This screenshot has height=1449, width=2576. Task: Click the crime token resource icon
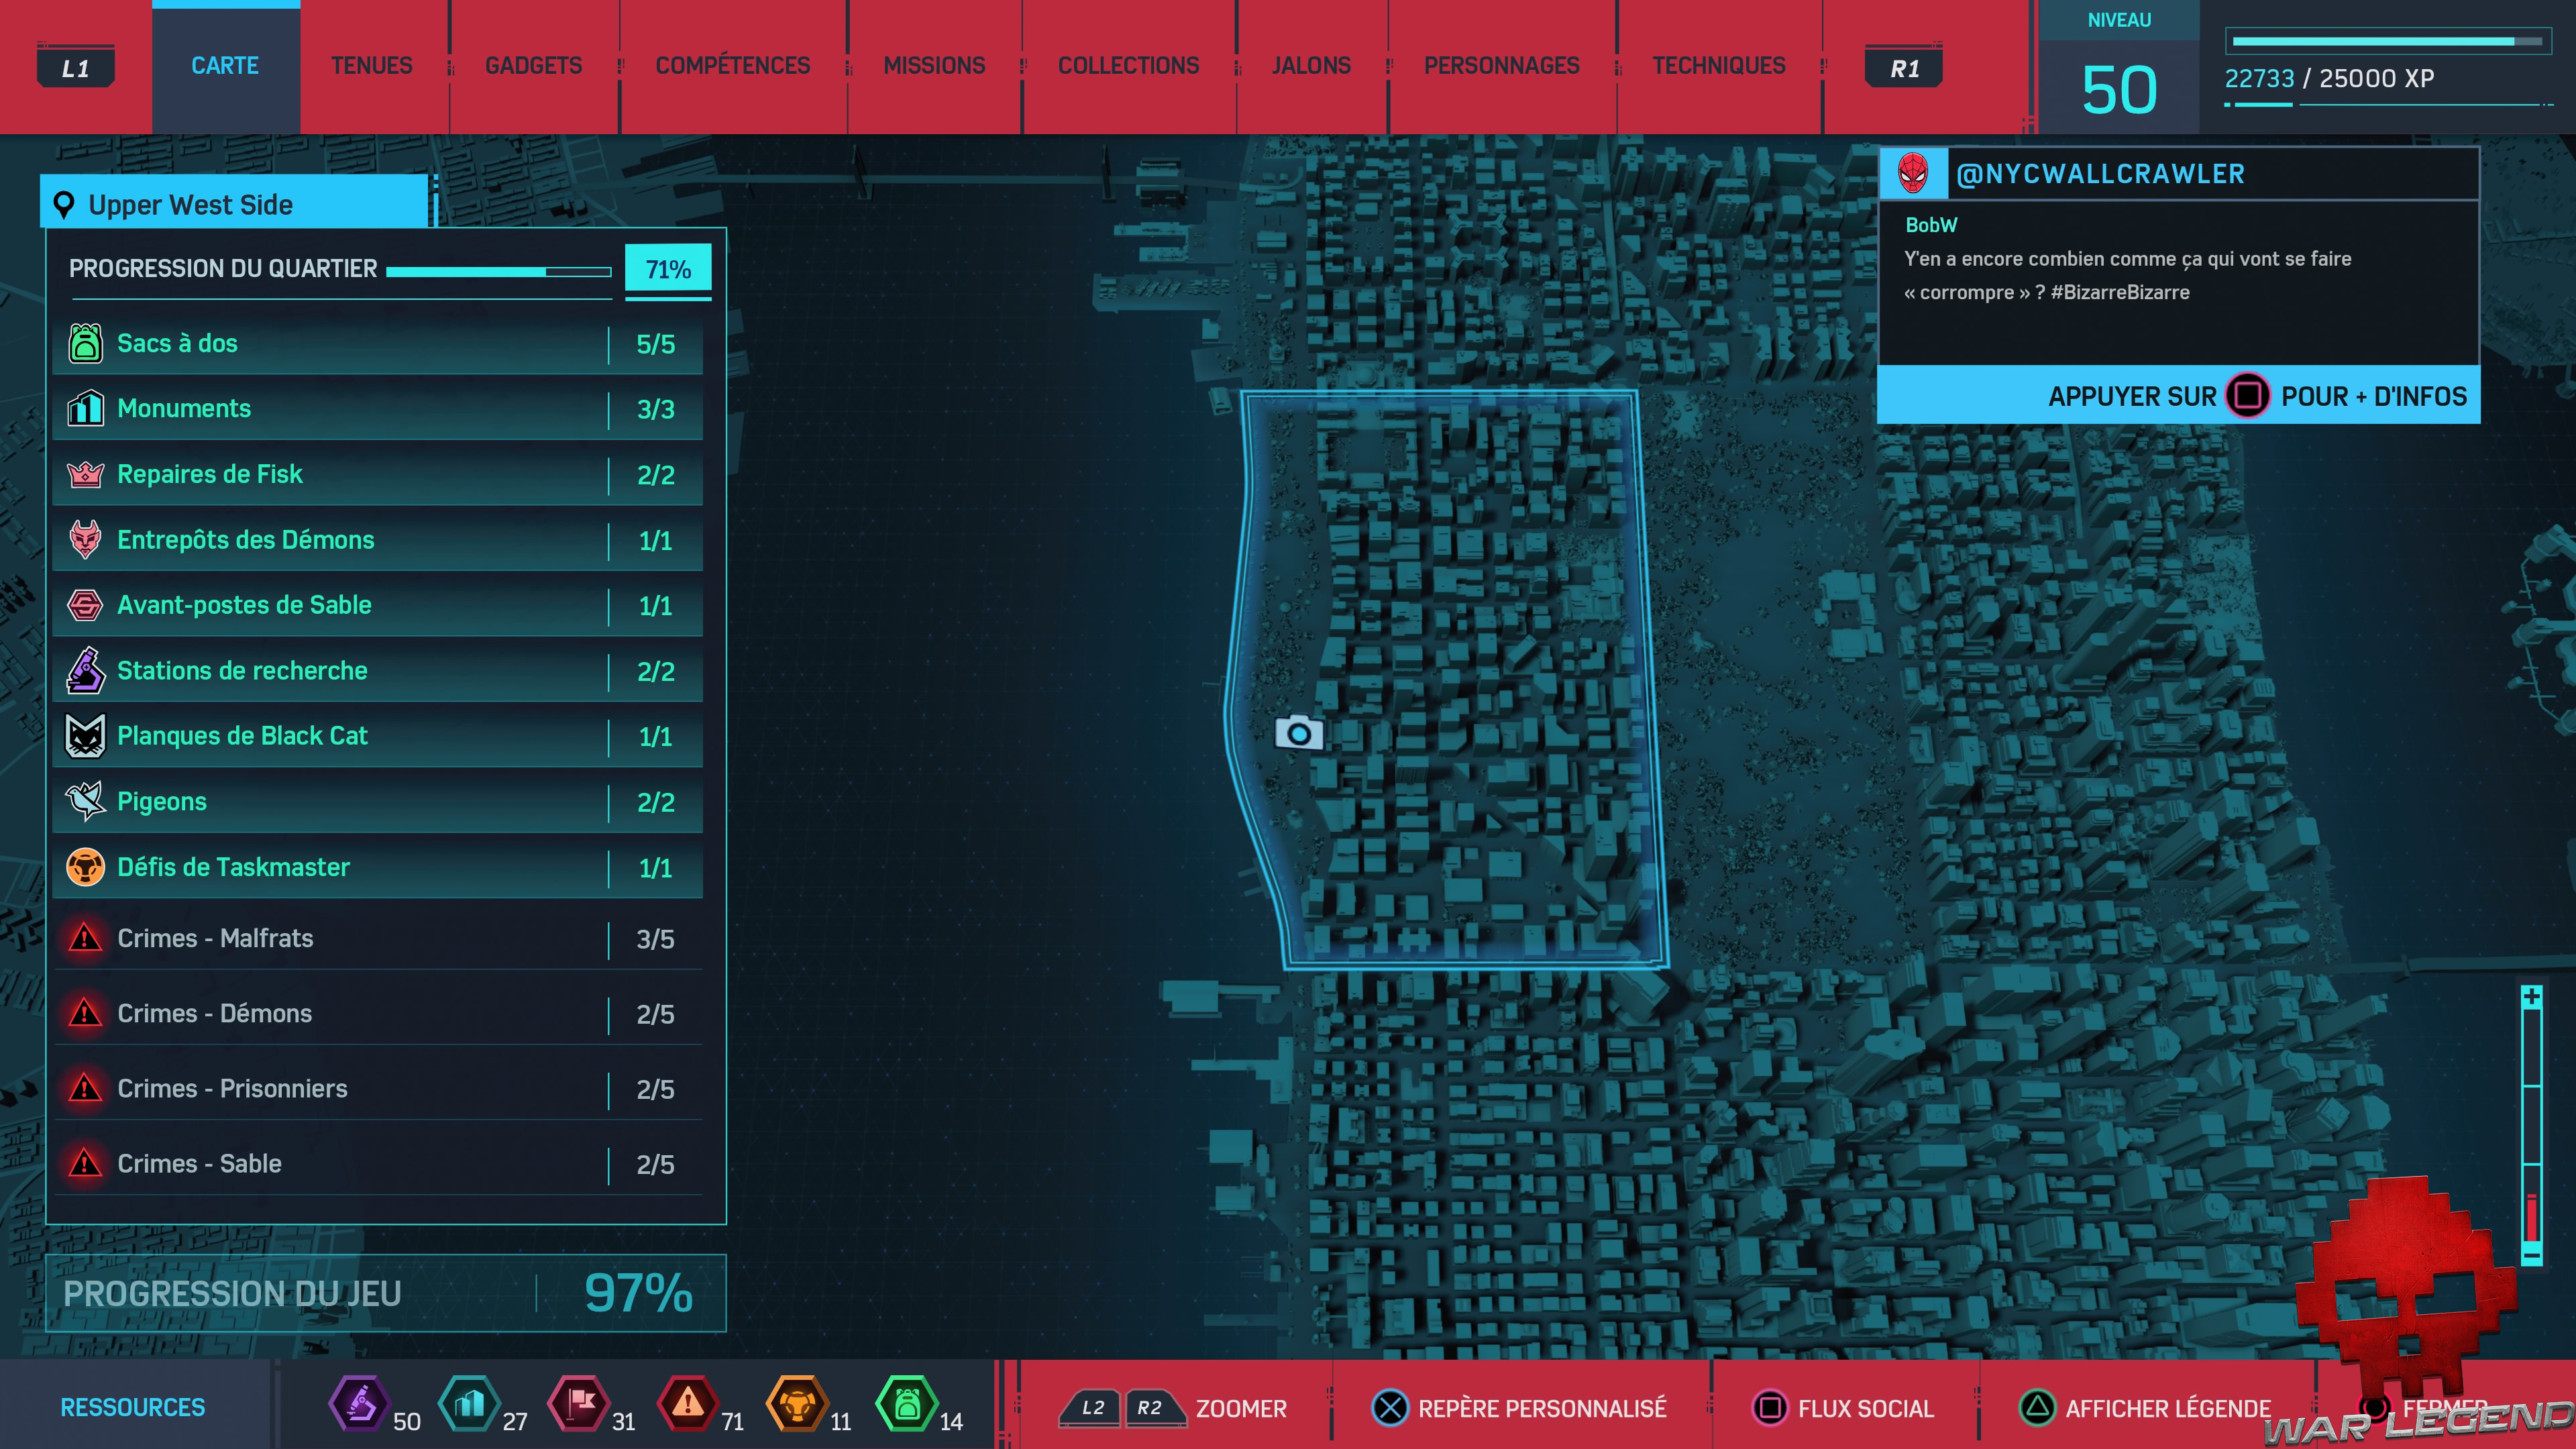click(688, 1404)
